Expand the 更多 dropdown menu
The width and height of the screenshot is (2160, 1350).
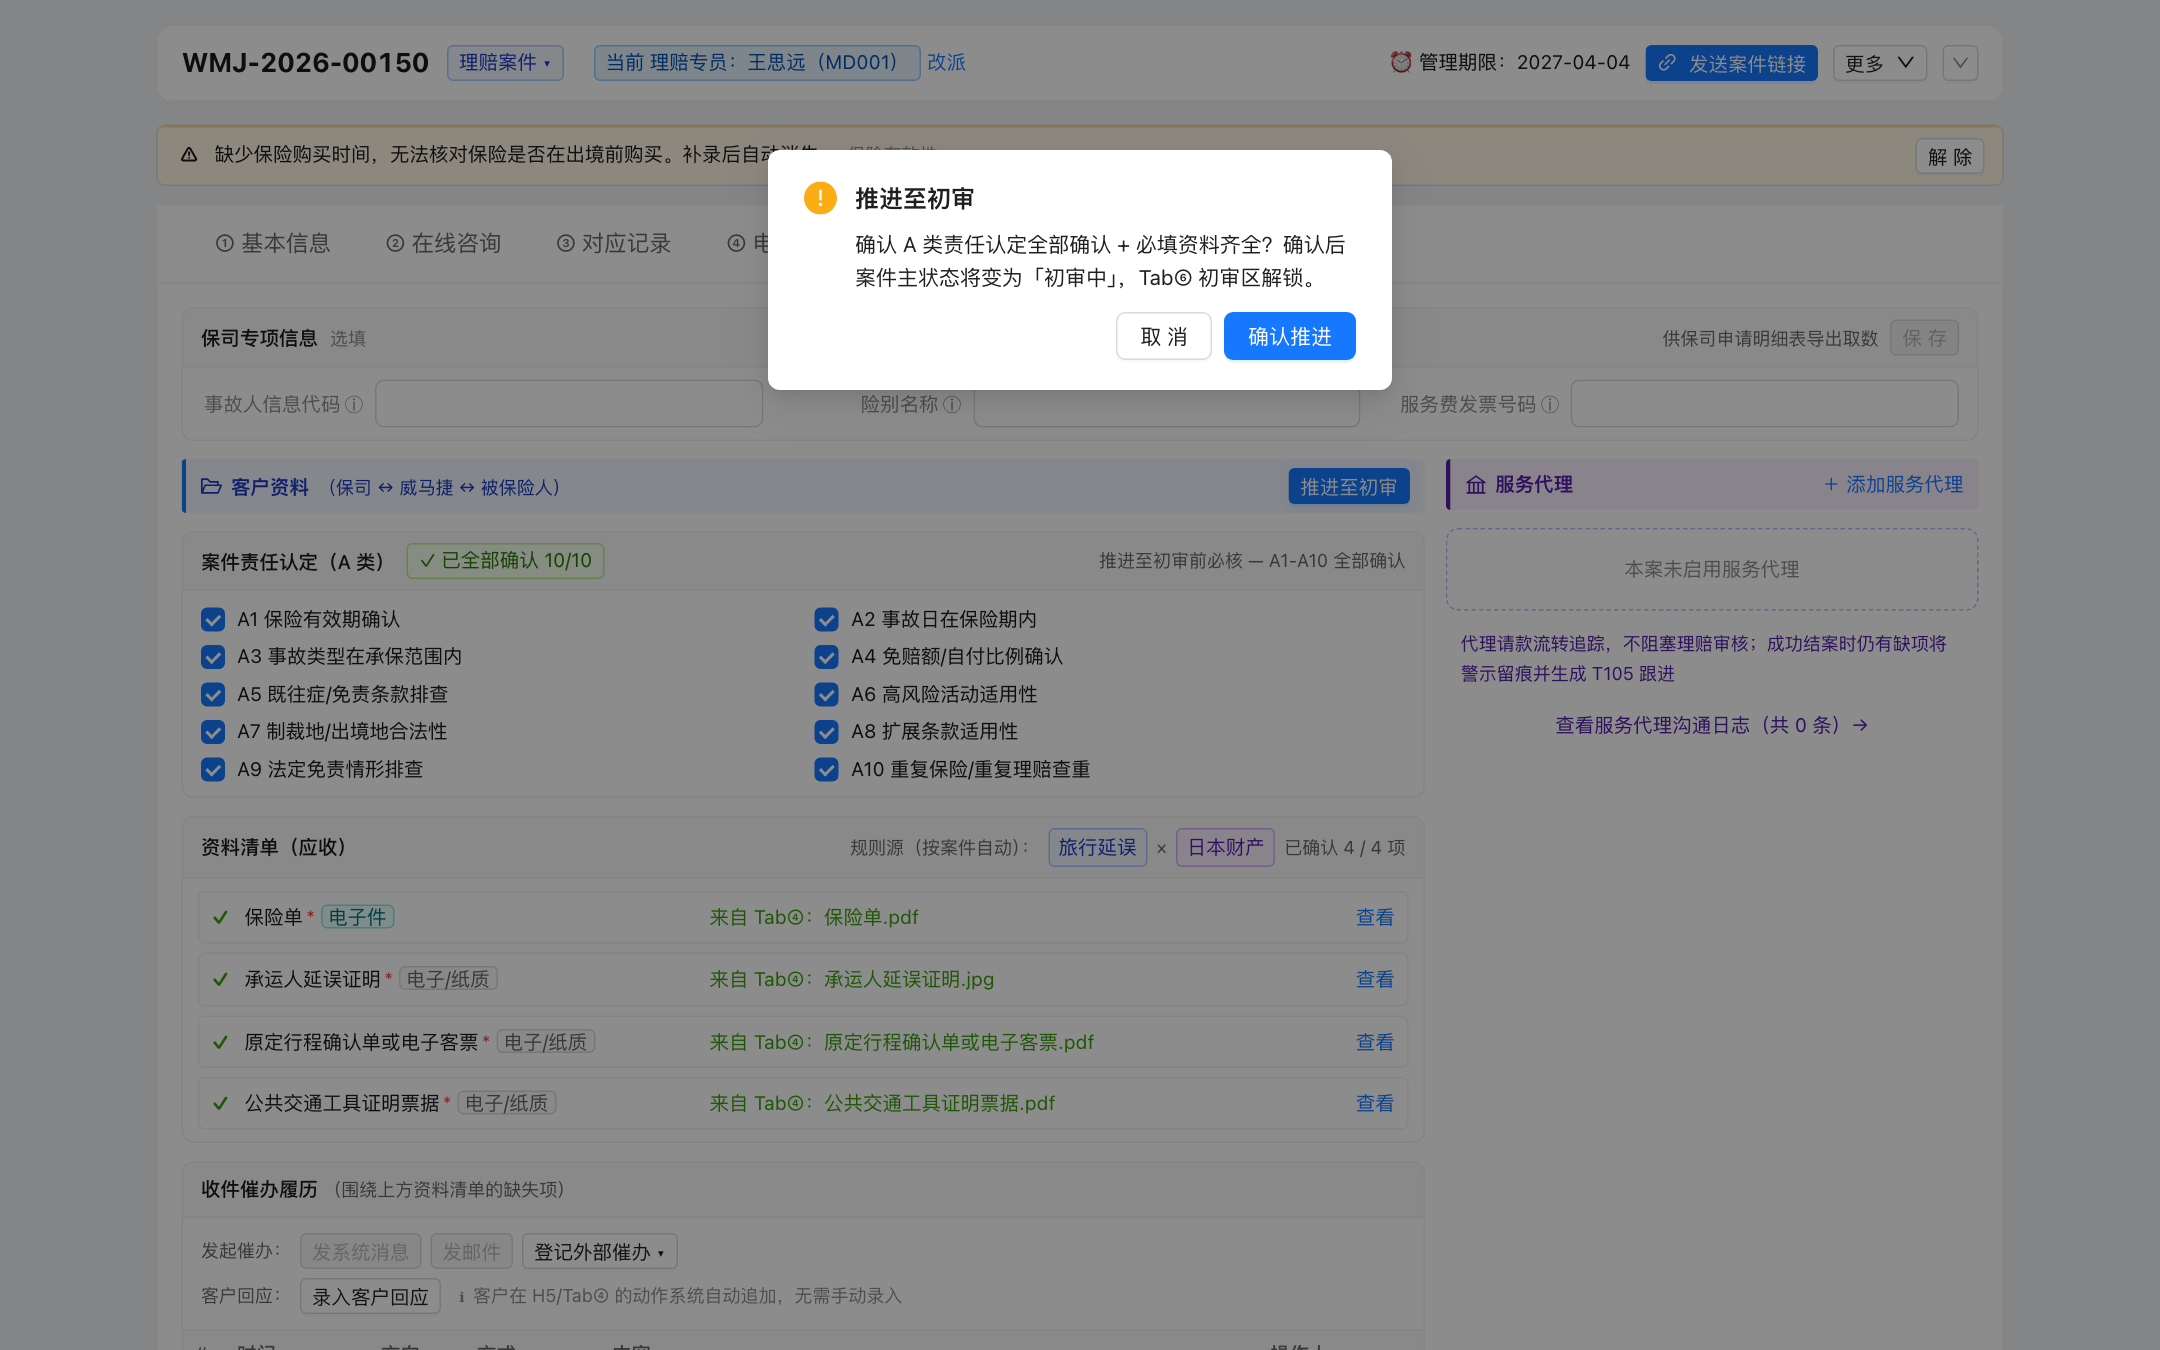[x=1879, y=63]
